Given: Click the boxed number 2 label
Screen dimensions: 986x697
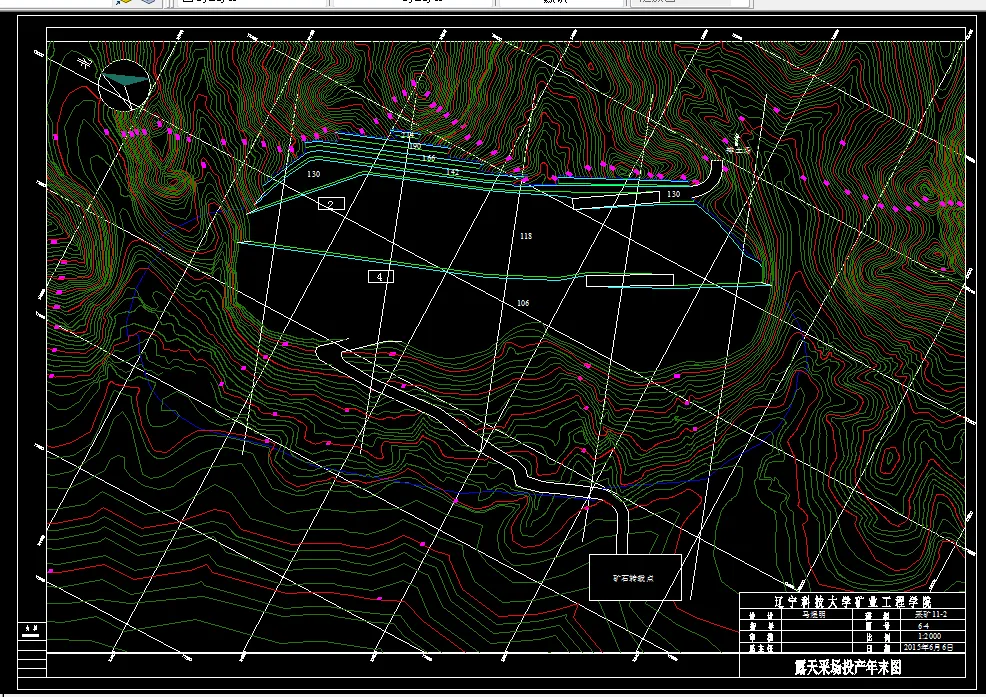Looking at the screenshot, I should coord(331,203).
